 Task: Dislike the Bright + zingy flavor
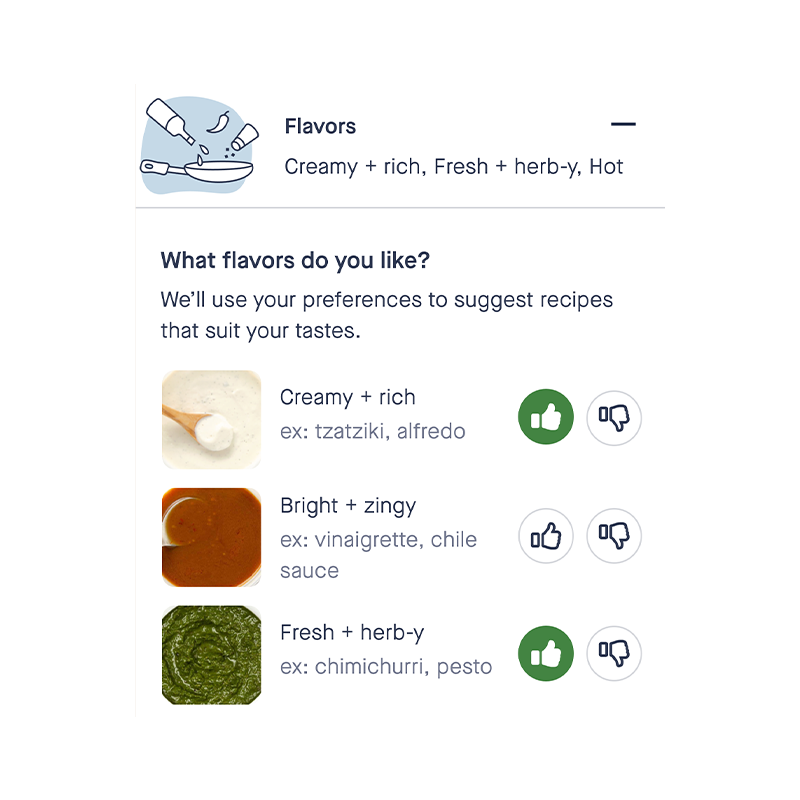tap(614, 537)
